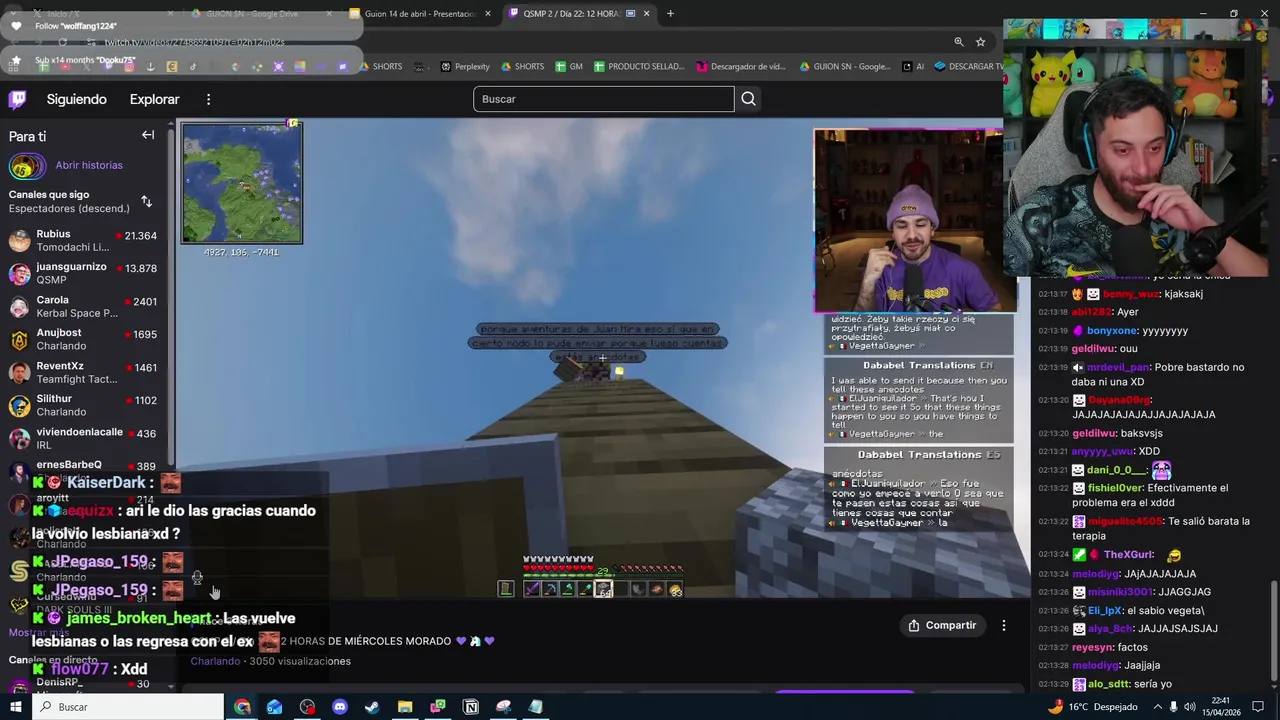Open the Descargador de vid... bookmark
This screenshot has width=1280, height=720.
[741, 67]
